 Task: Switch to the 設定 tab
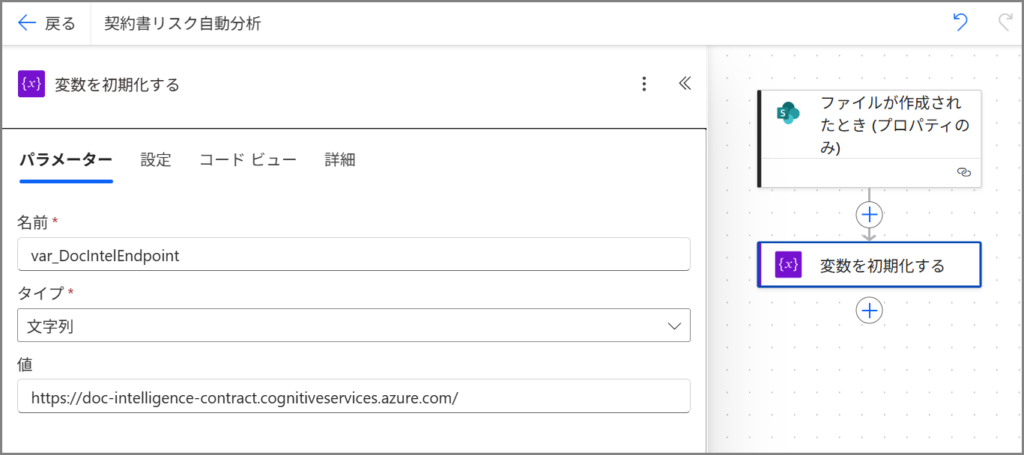(156, 159)
